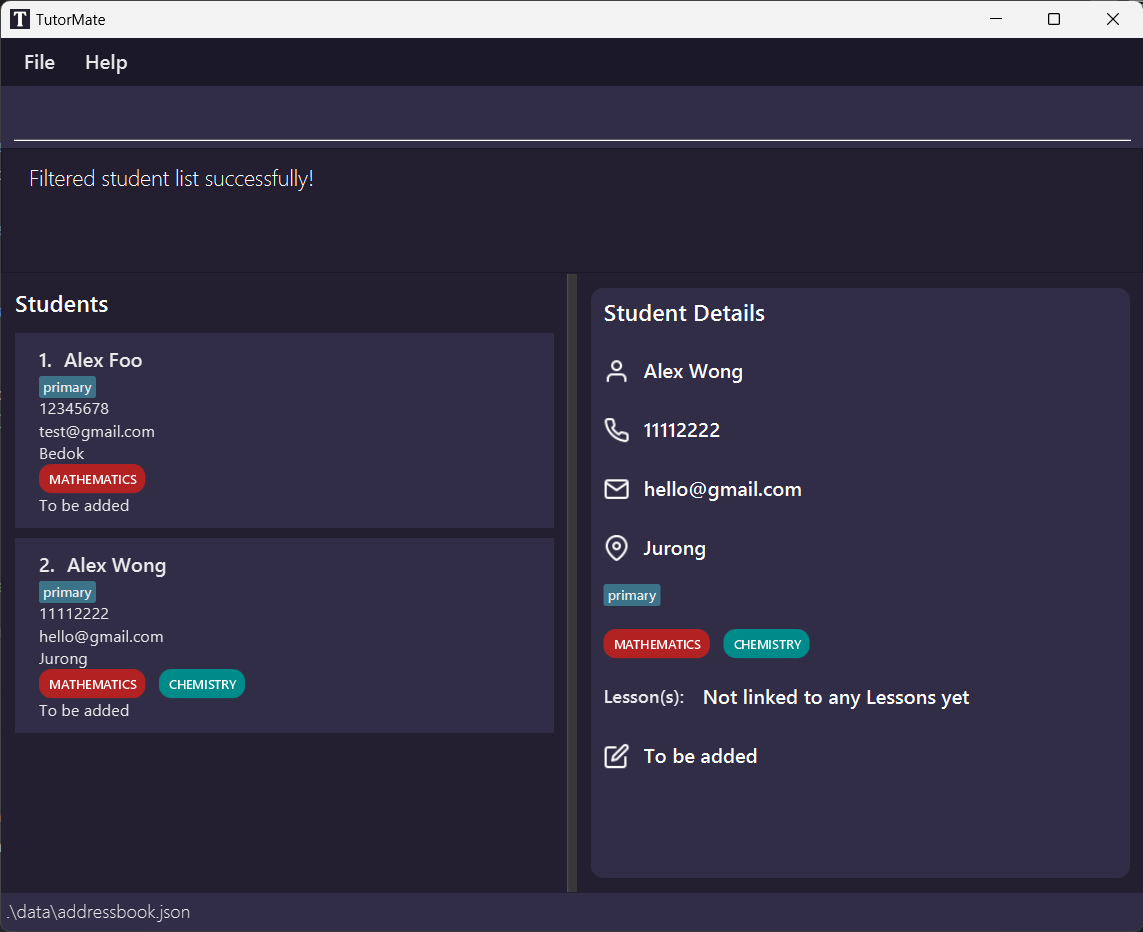Click the Student Details heading
The image size is (1143, 932).
684,313
